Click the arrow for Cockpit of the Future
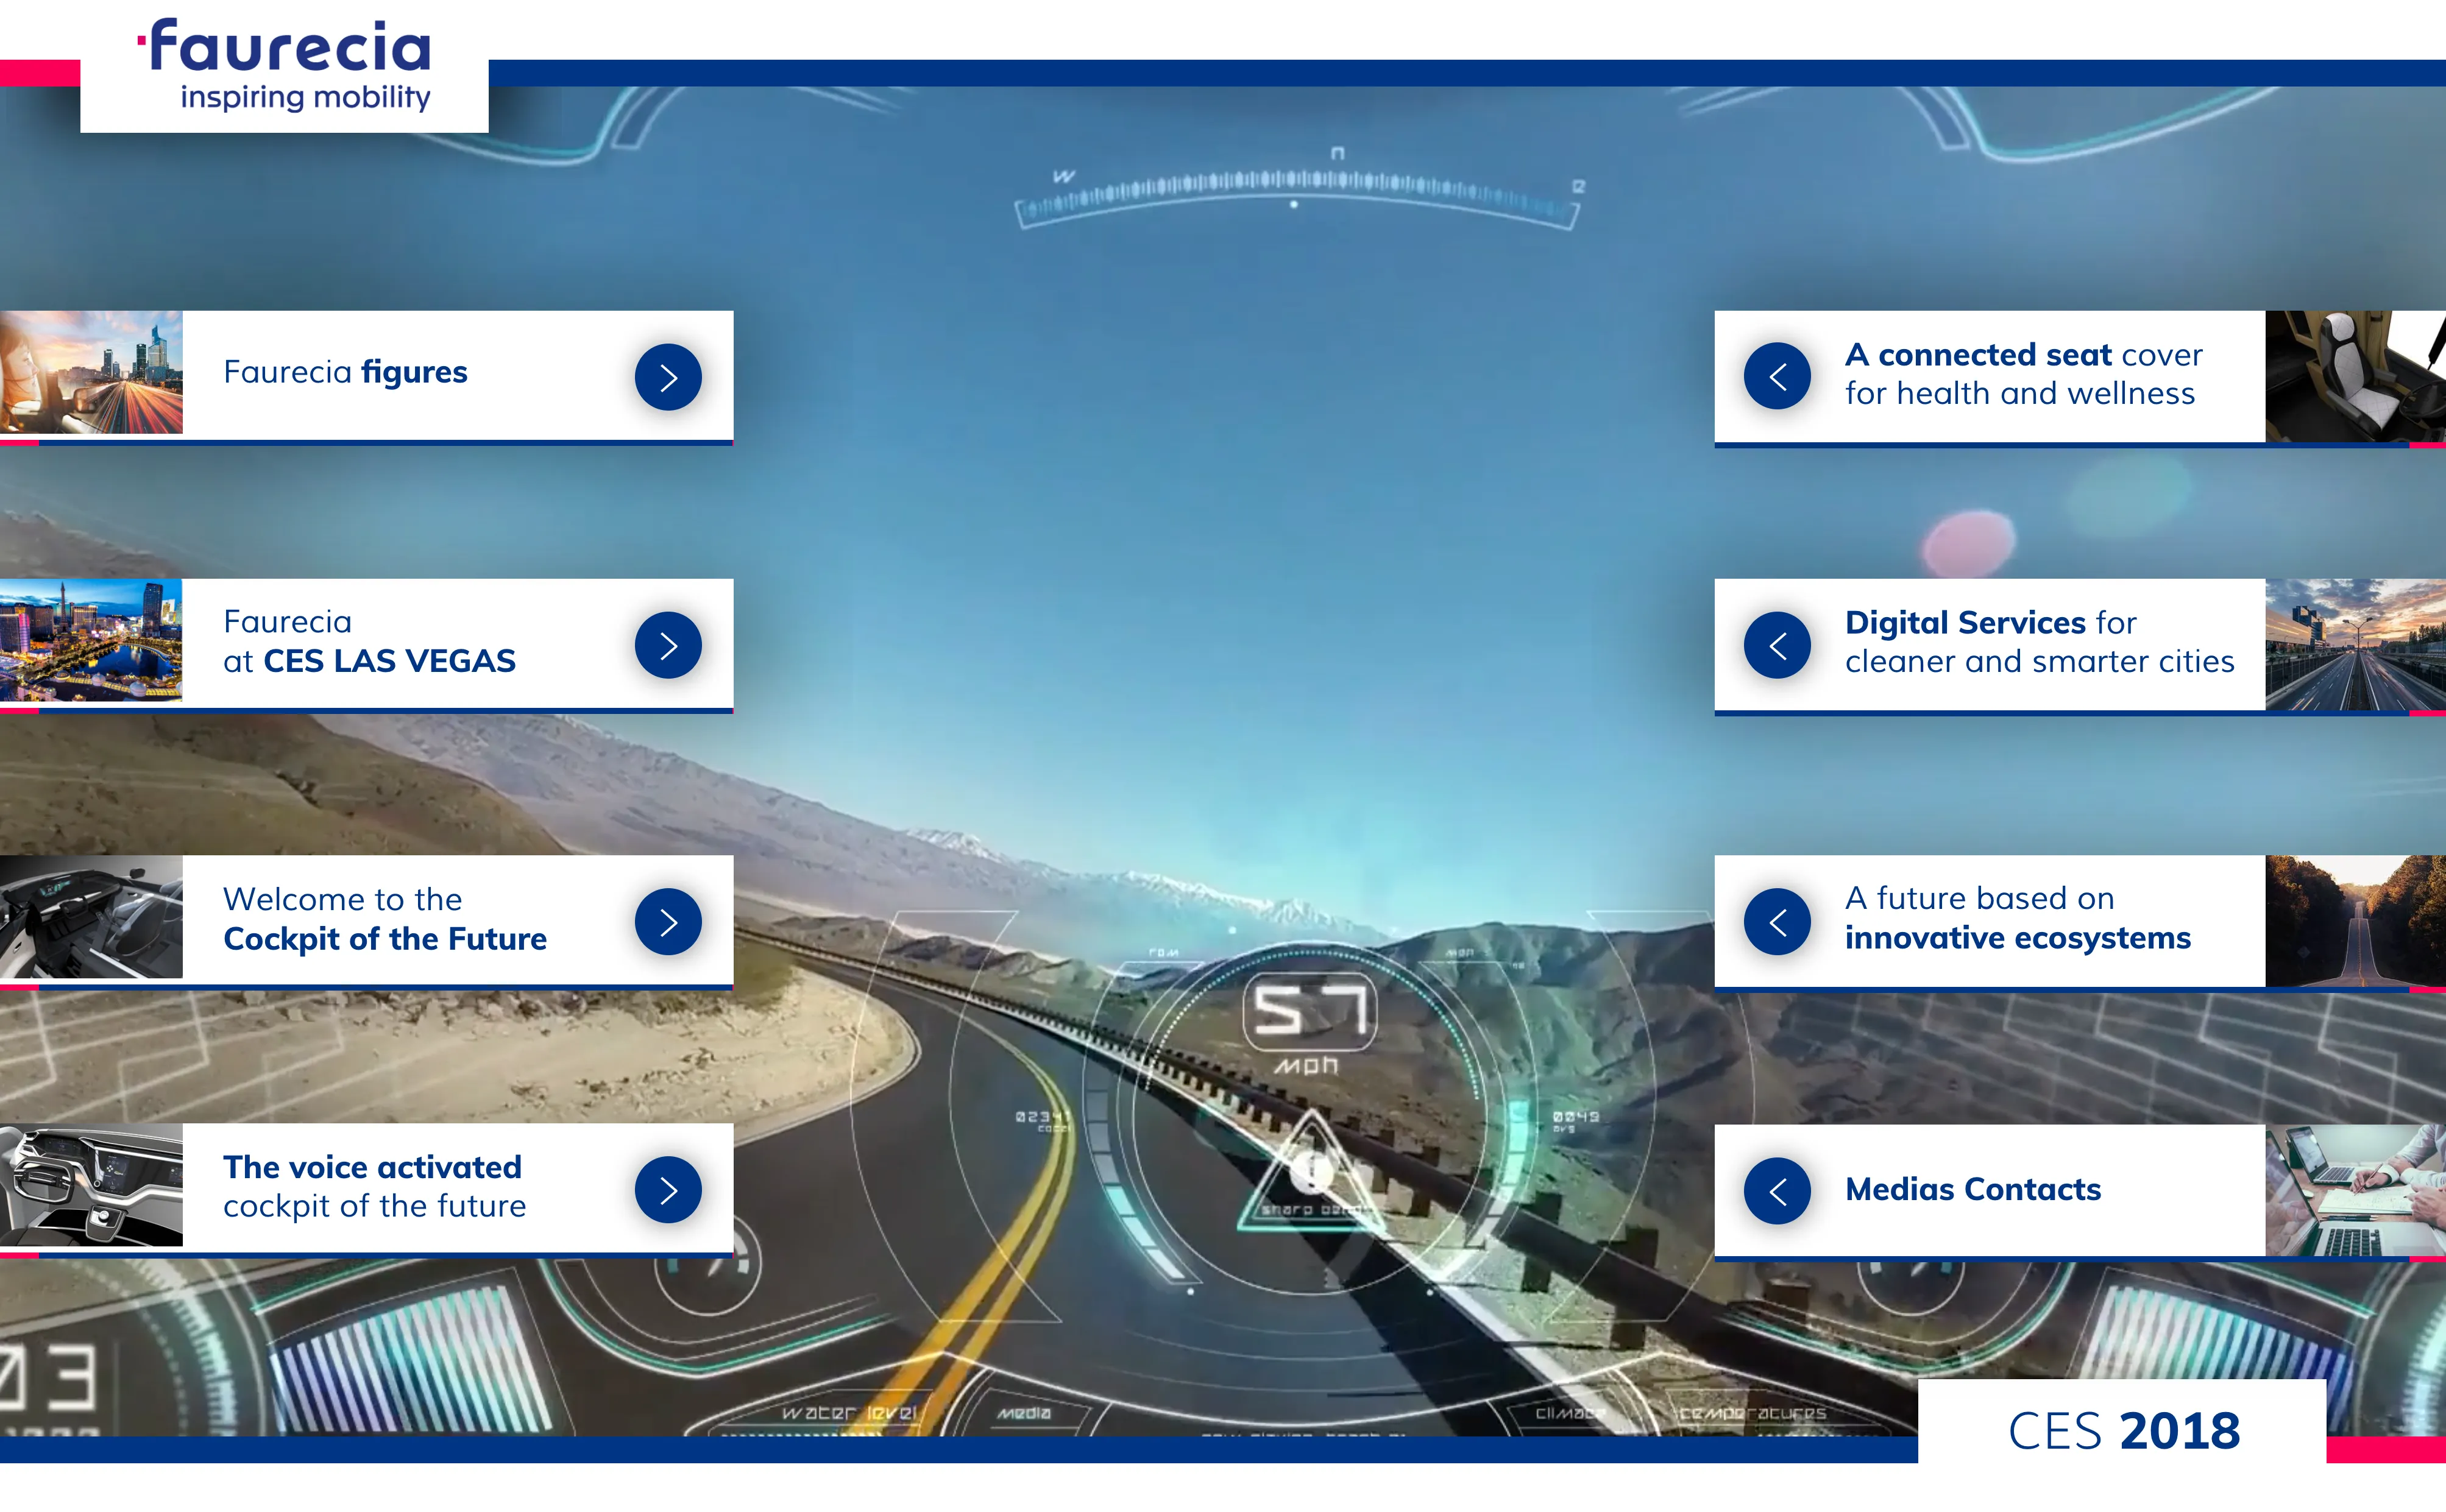 (667, 921)
